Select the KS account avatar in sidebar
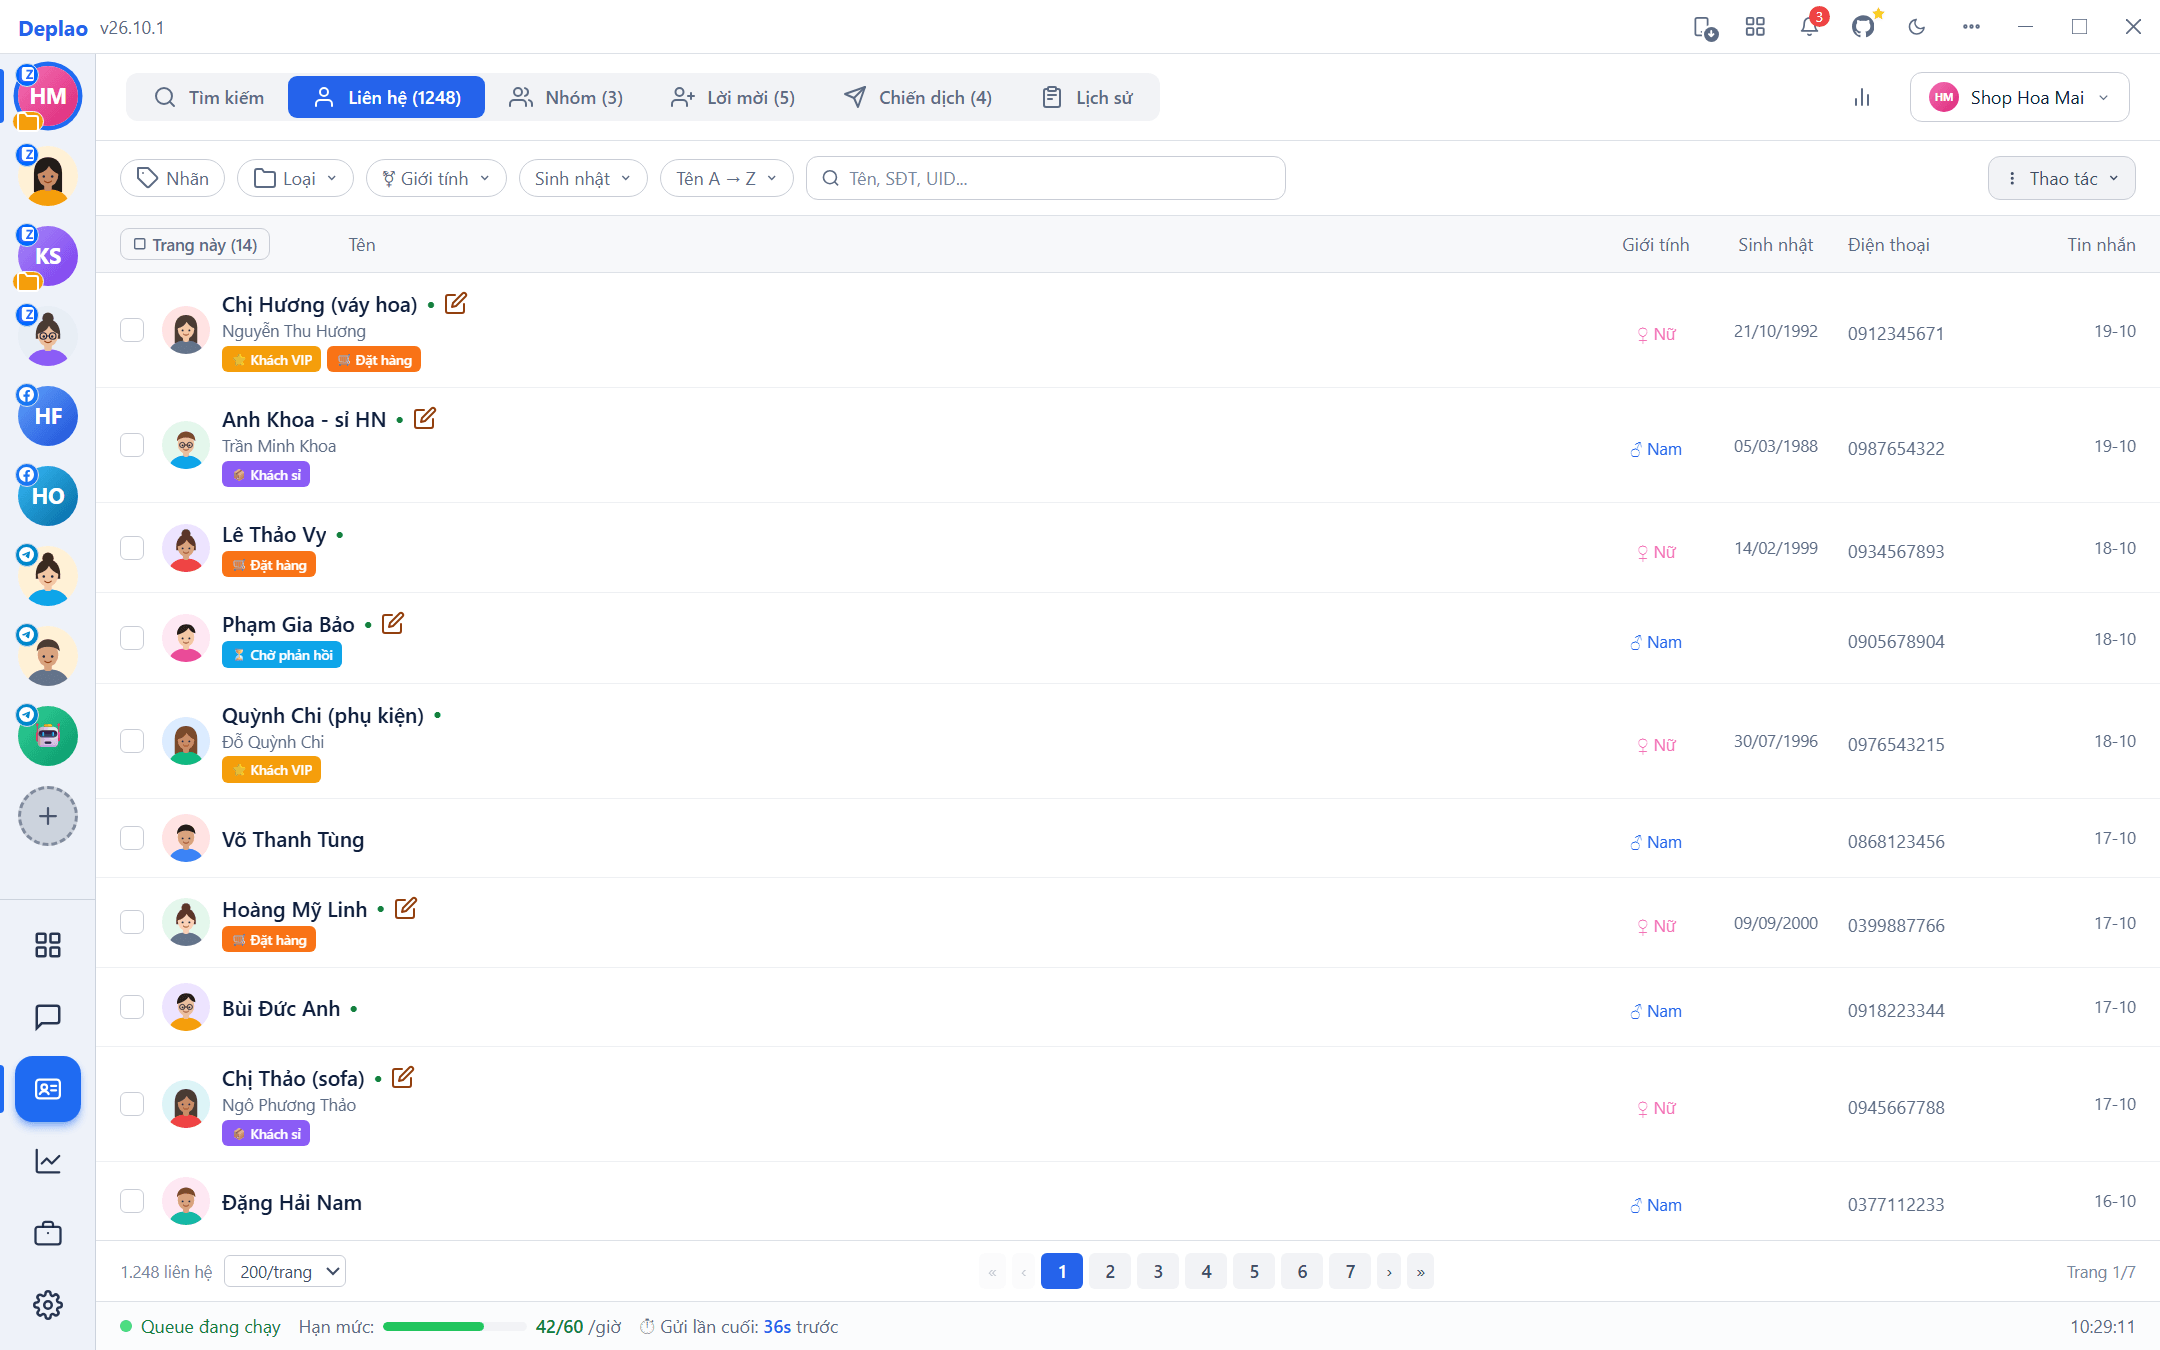Image resolution: width=2160 pixels, height=1350 pixels. pos(48,256)
